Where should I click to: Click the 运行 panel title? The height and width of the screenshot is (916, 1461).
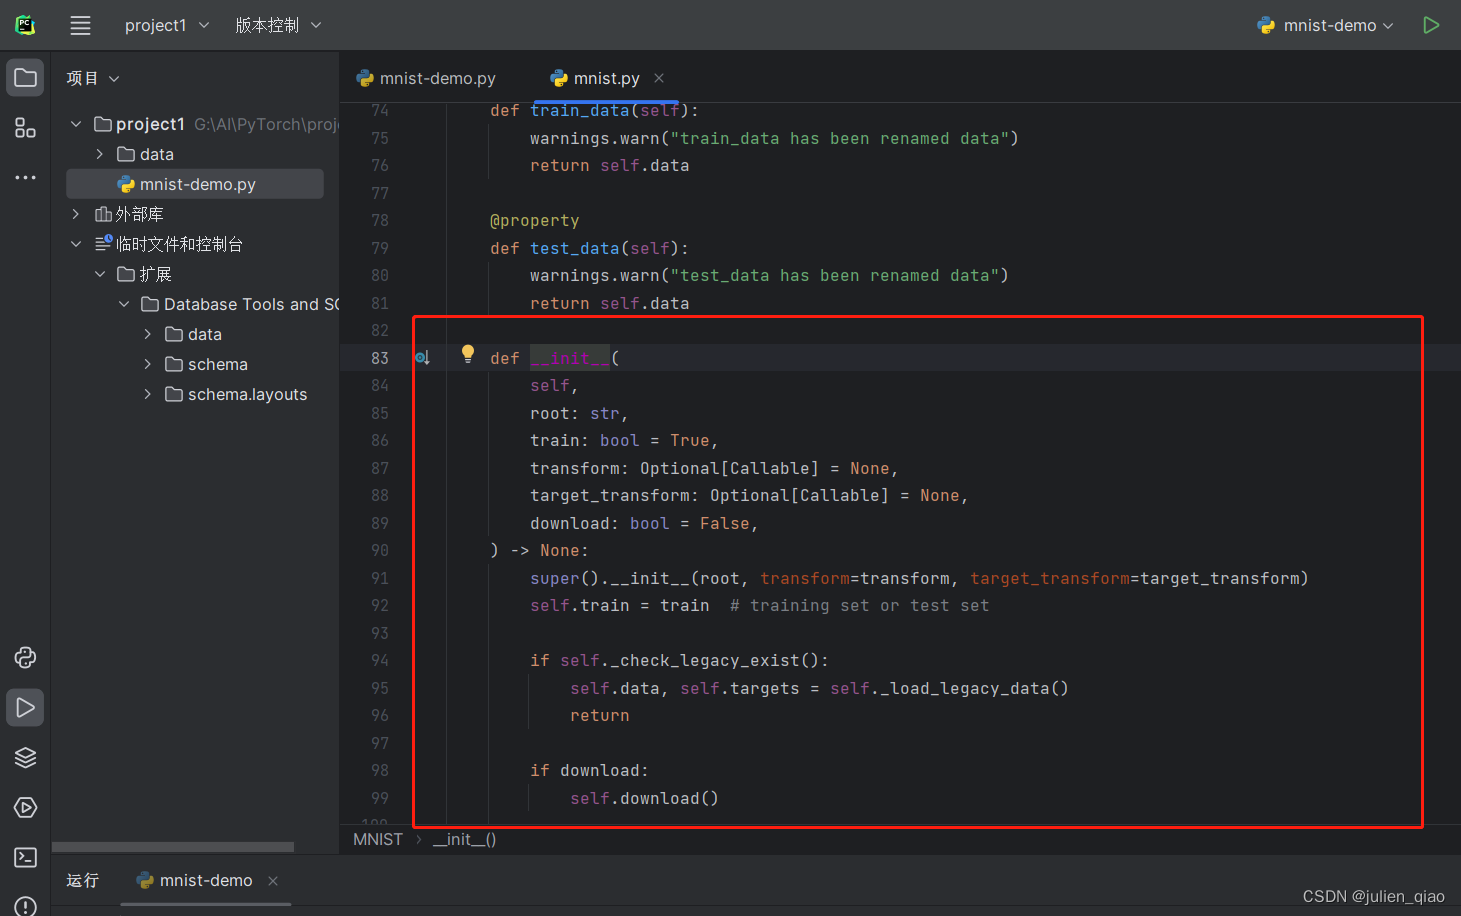83,881
